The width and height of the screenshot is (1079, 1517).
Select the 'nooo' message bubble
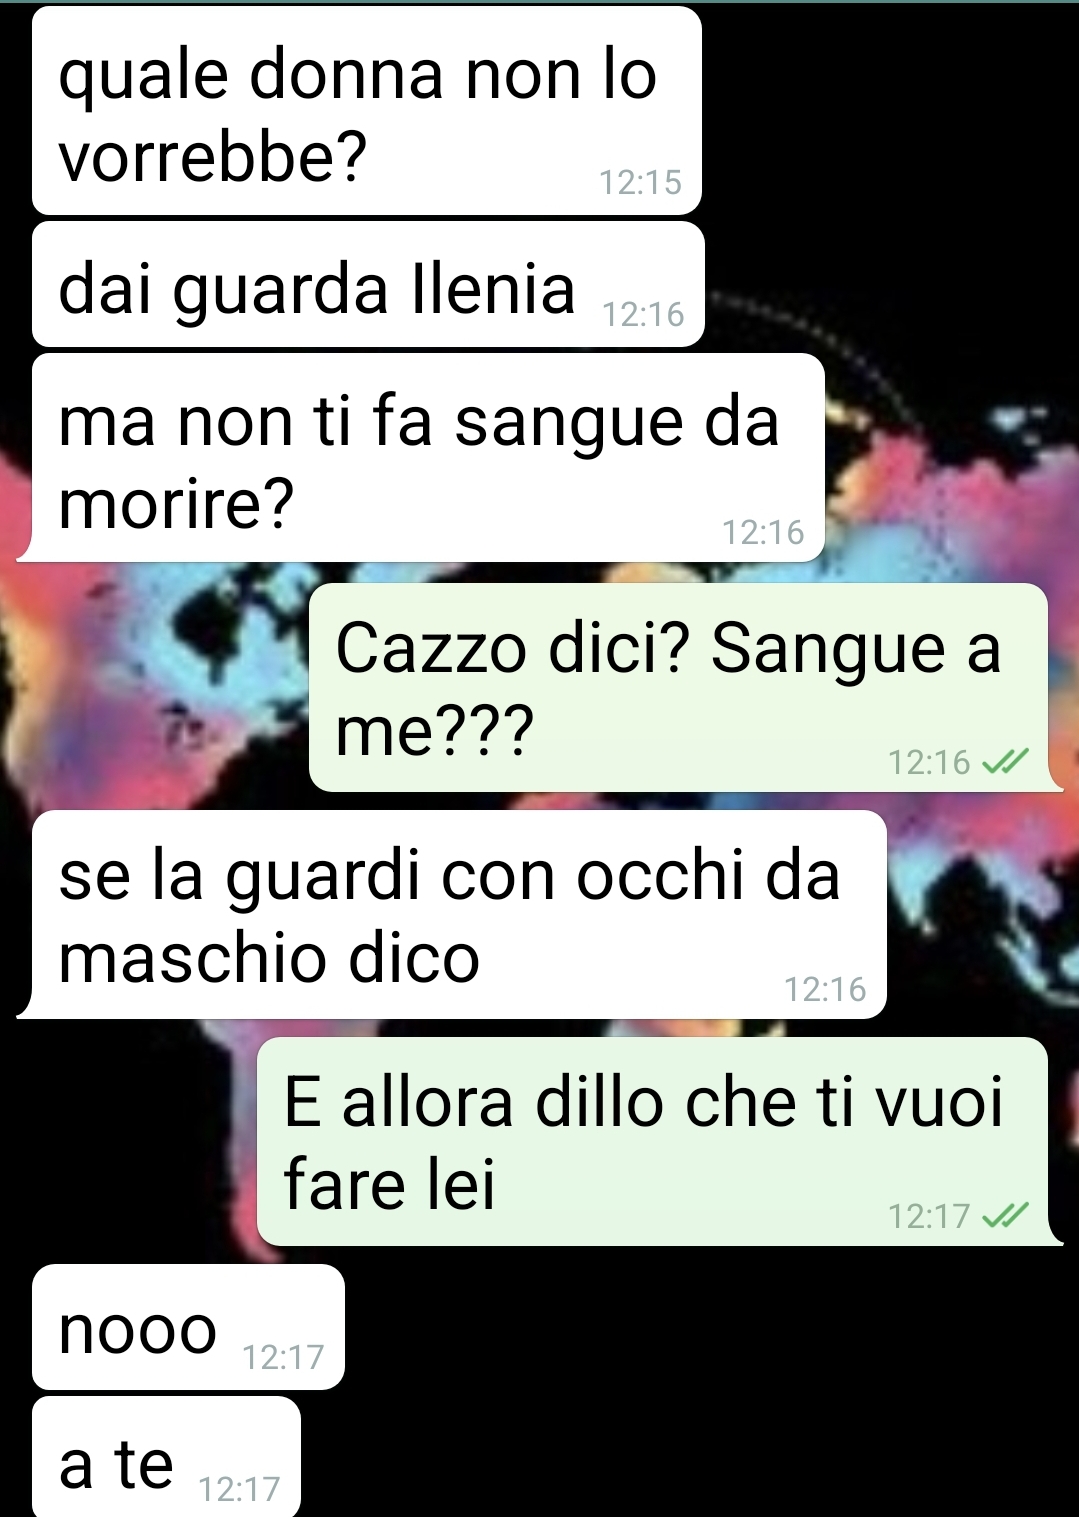pos(188,1327)
